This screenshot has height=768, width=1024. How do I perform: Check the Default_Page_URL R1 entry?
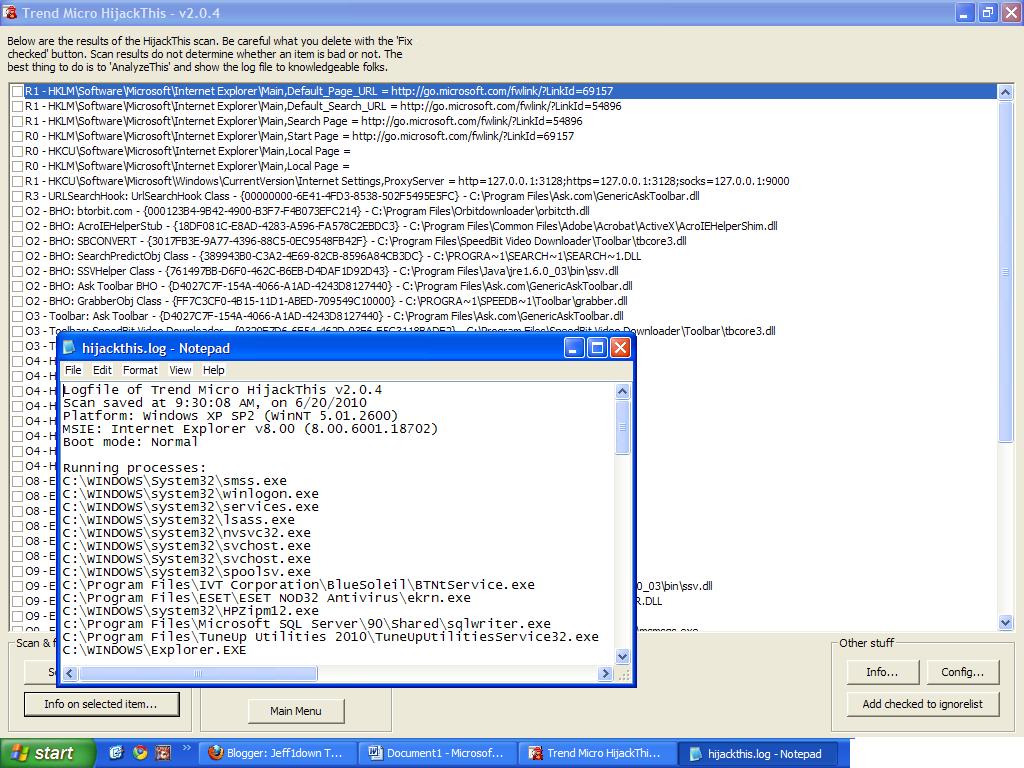pos(18,91)
